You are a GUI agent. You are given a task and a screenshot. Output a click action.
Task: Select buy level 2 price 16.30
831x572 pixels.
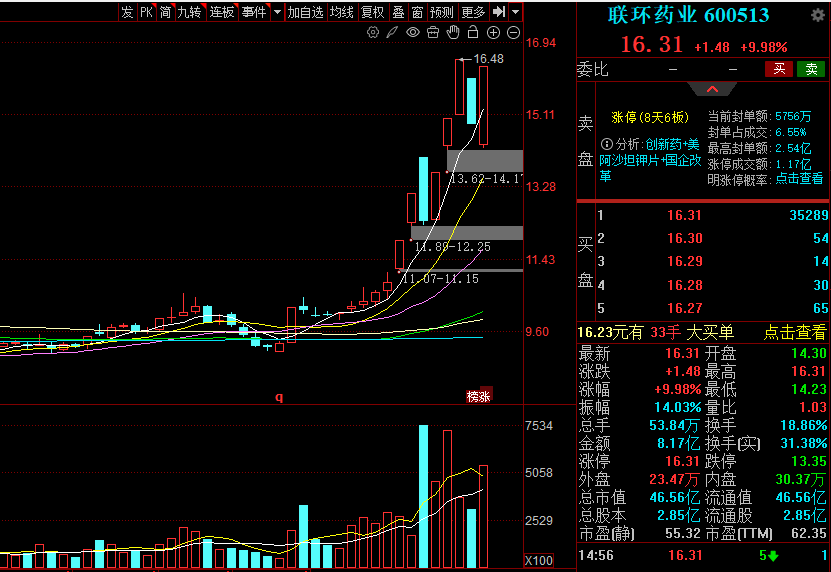pyautogui.click(x=684, y=239)
